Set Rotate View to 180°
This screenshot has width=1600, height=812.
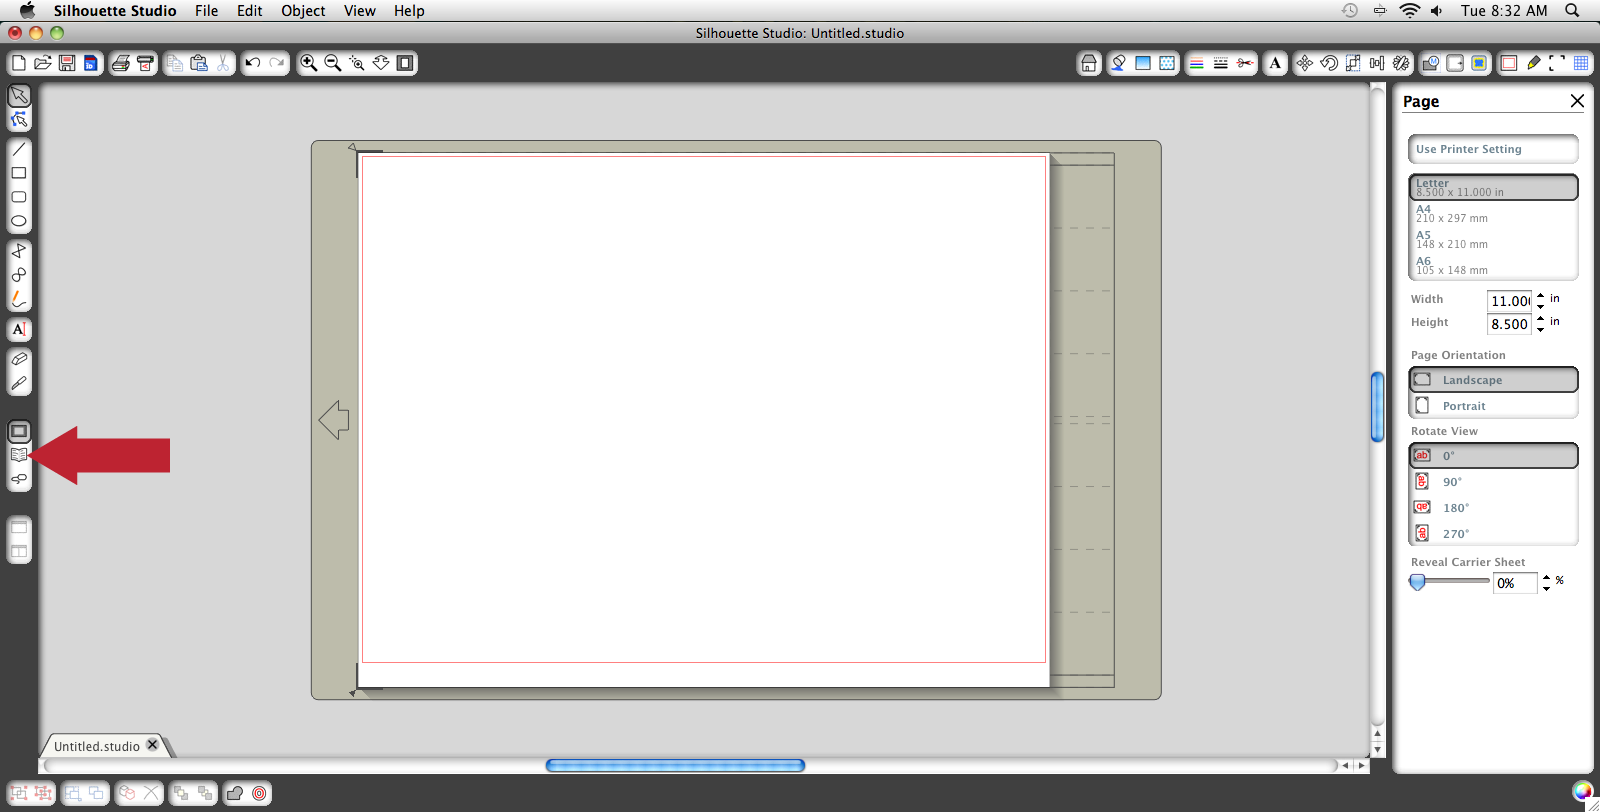[1493, 508]
